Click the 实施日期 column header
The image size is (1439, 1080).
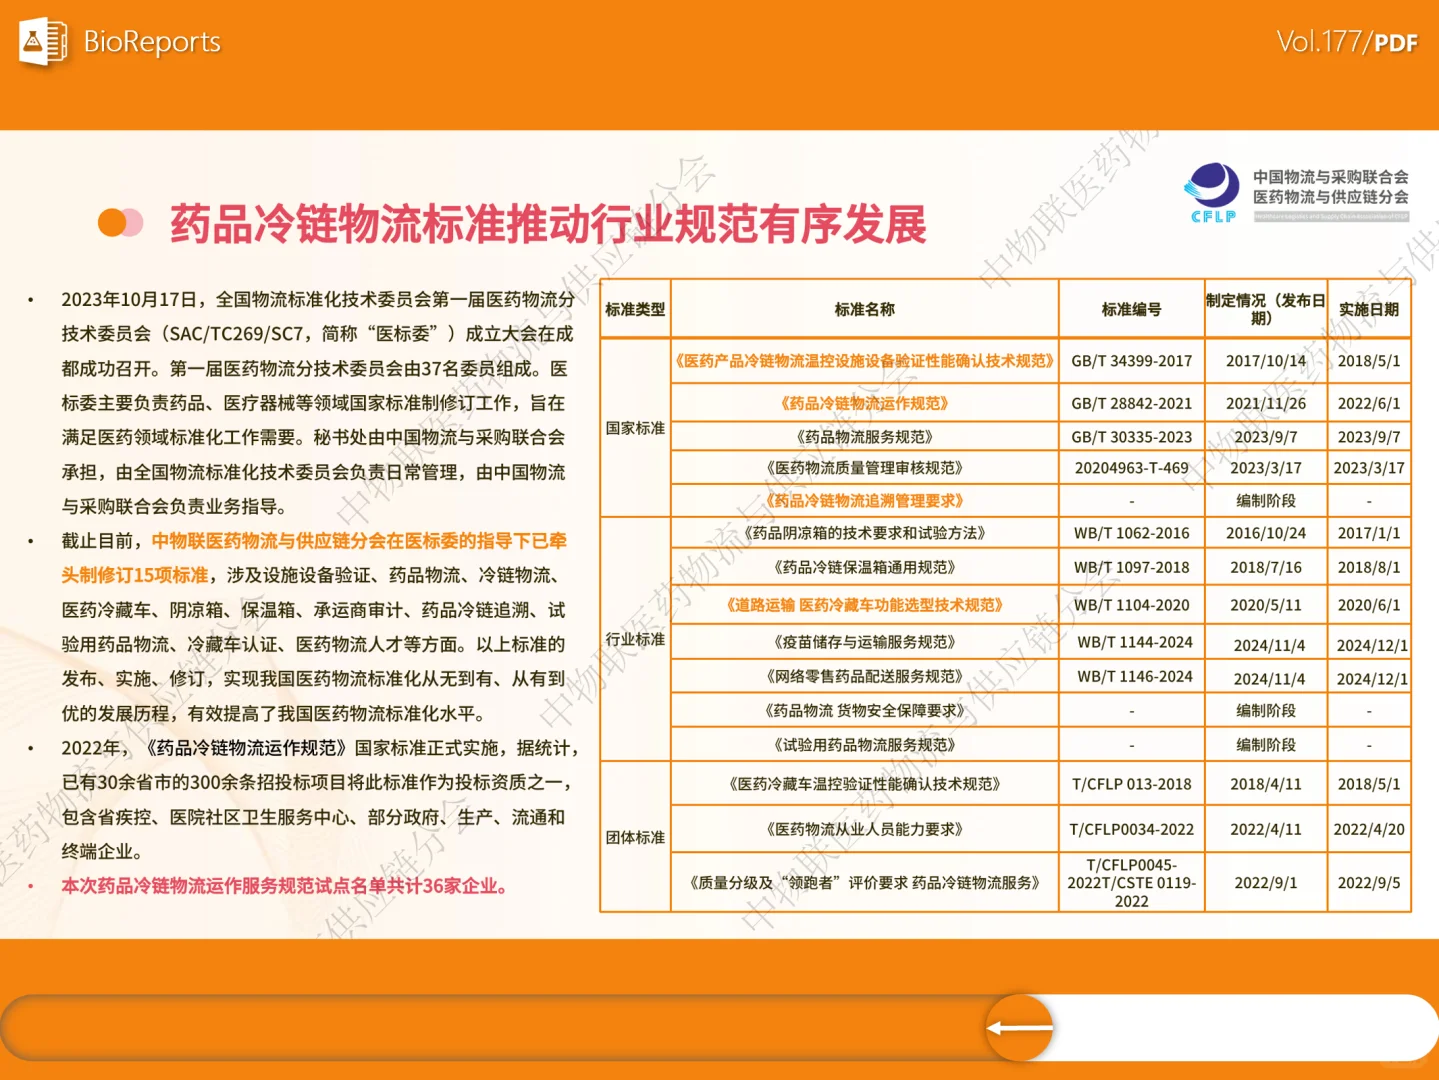pyautogui.click(x=1369, y=310)
